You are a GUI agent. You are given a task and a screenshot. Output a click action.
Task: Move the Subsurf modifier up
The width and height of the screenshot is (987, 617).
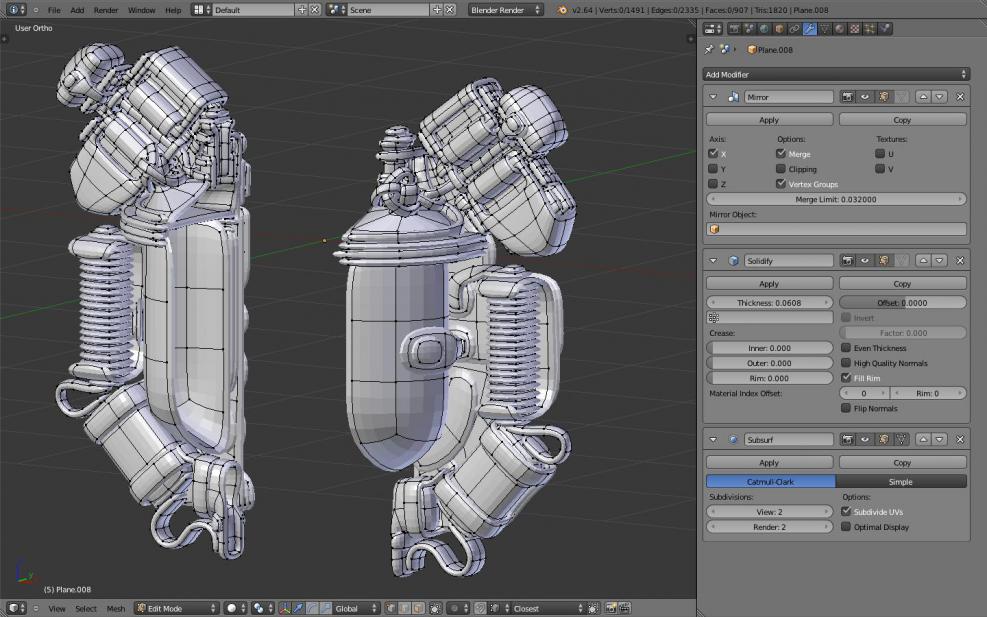tap(924, 439)
